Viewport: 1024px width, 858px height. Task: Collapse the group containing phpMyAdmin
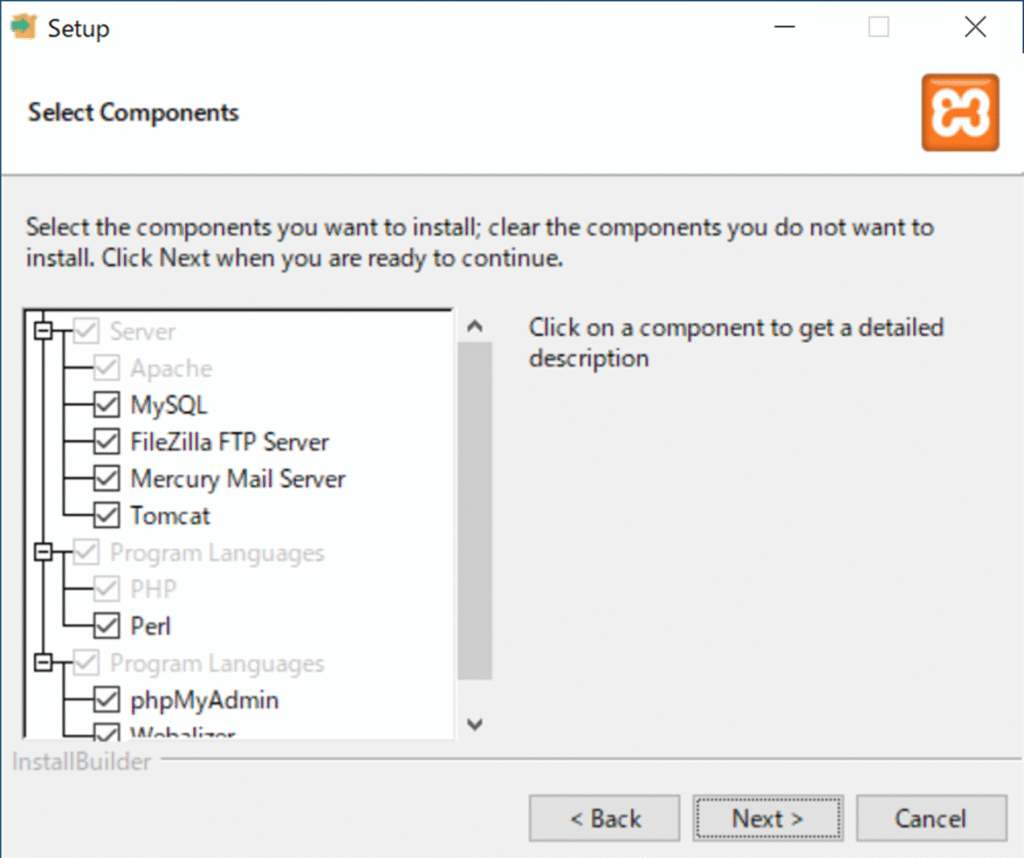click(43, 664)
